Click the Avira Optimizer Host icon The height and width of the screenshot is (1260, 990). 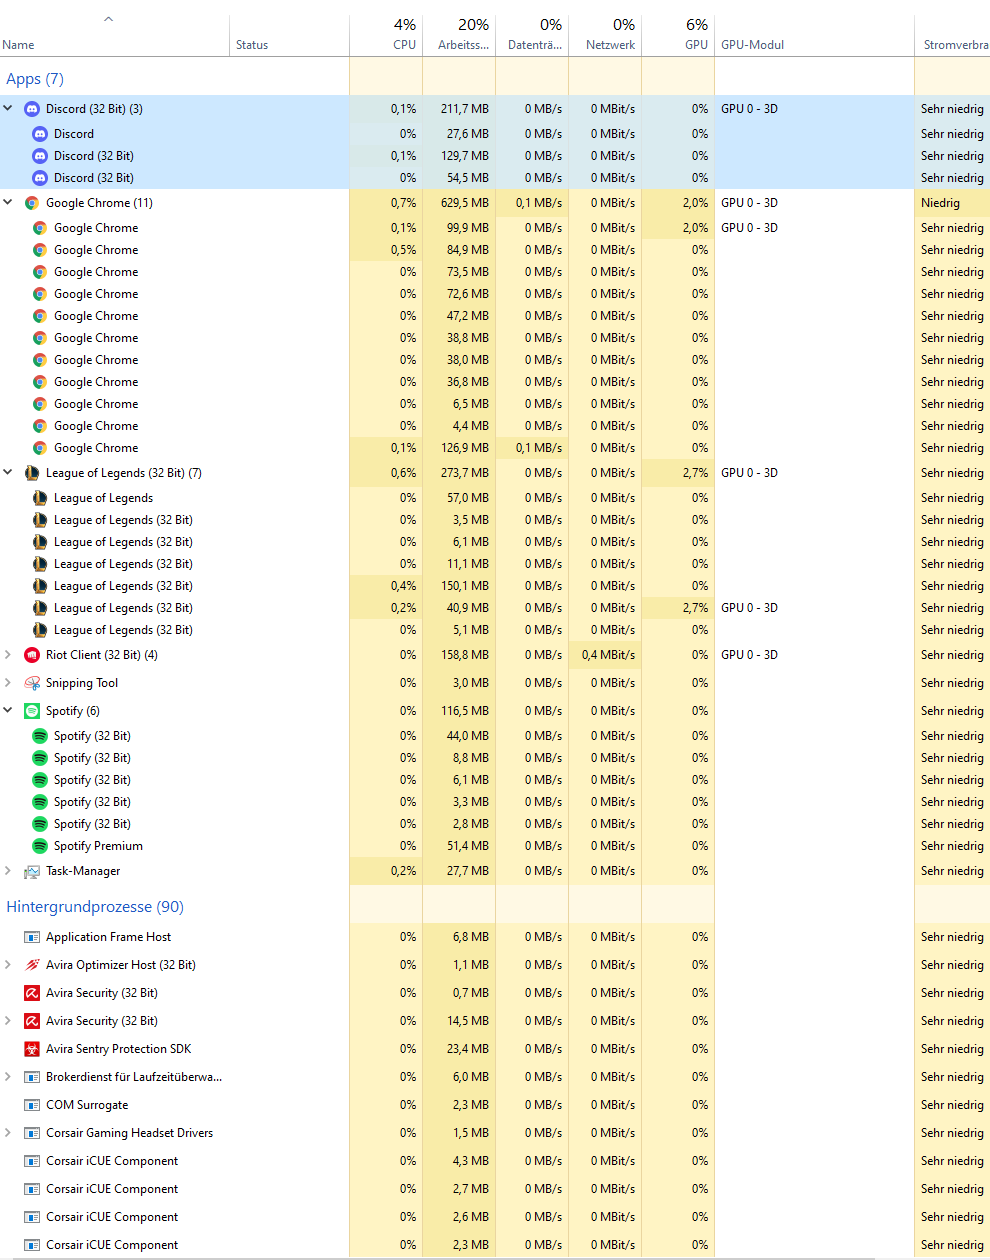tap(32, 965)
